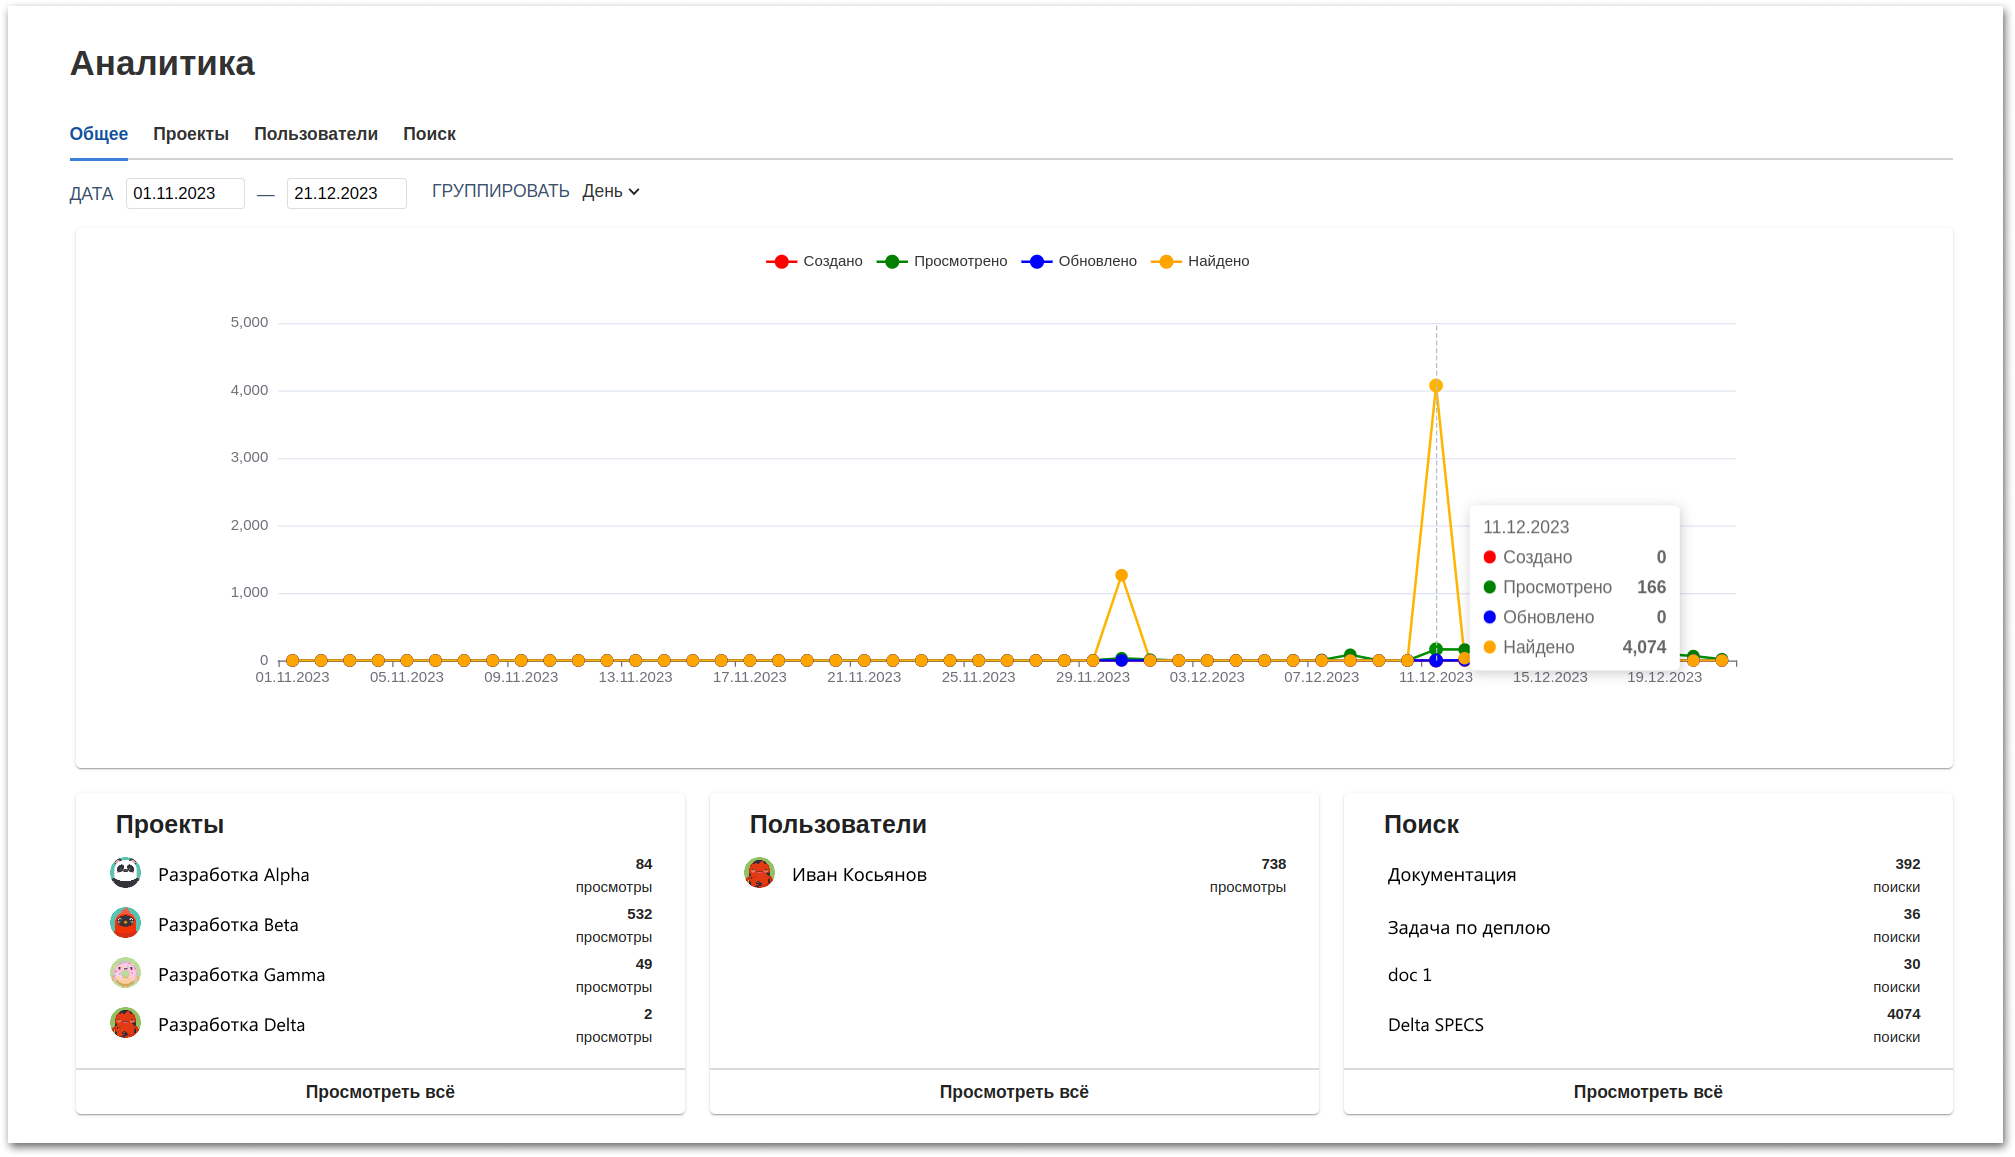This screenshot has height=1157, width=2015.
Task: Open the Разработка Alpha project avatar
Action: [x=125, y=873]
